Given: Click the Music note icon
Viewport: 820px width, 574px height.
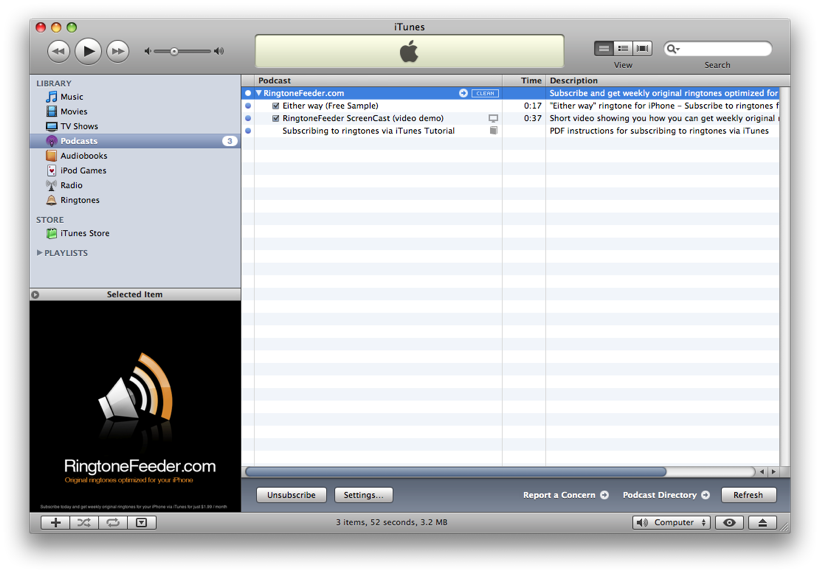Looking at the screenshot, I should pyautogui.click(x=51, y=97).
